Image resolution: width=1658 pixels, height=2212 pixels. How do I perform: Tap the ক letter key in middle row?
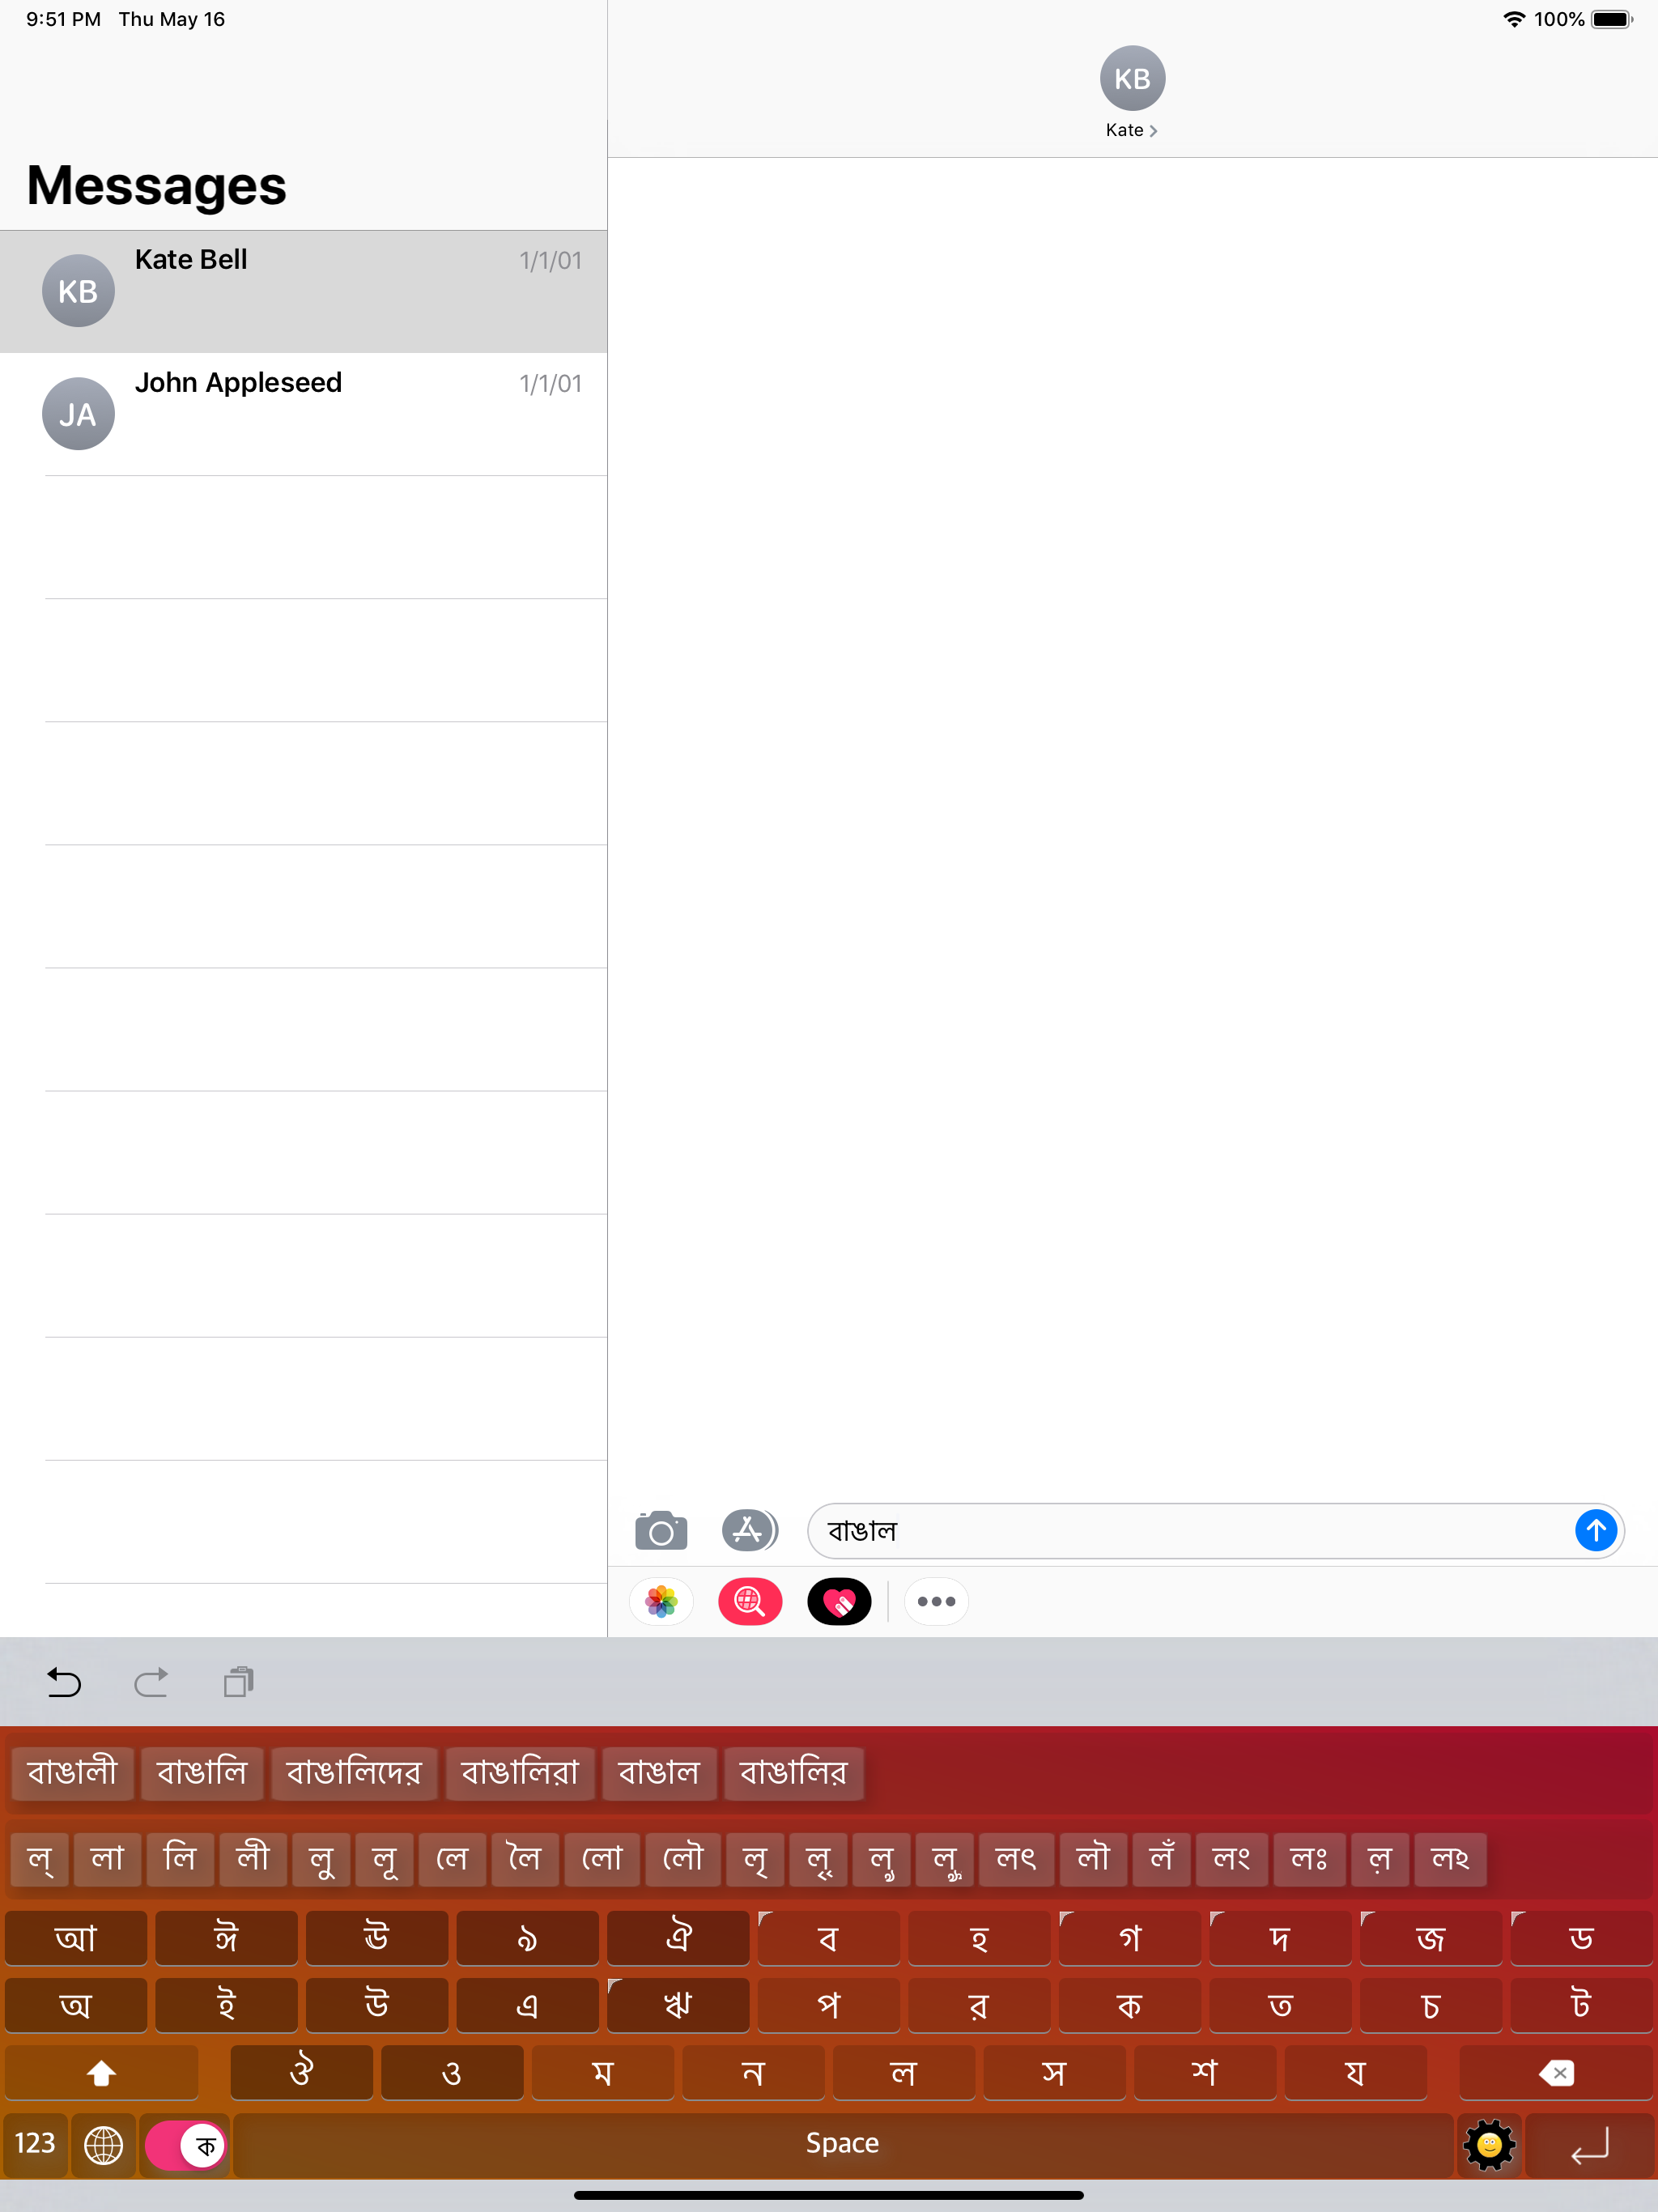pyautogui.click(x=1130, y=2005)
